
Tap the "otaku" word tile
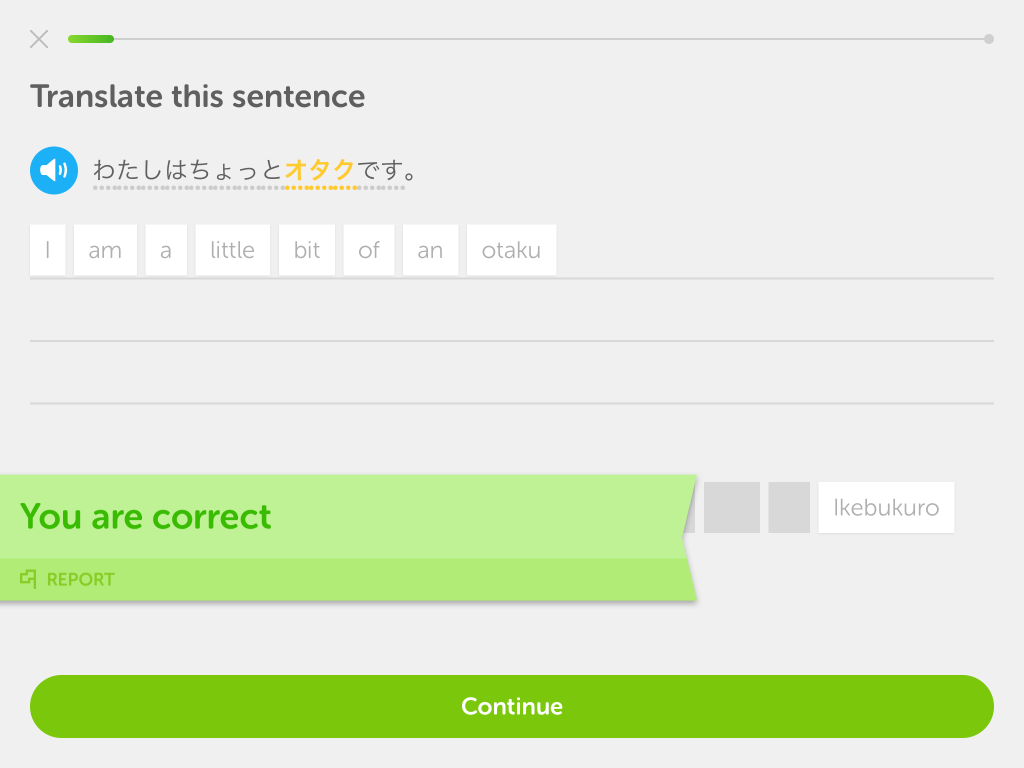tap(511, 250)
